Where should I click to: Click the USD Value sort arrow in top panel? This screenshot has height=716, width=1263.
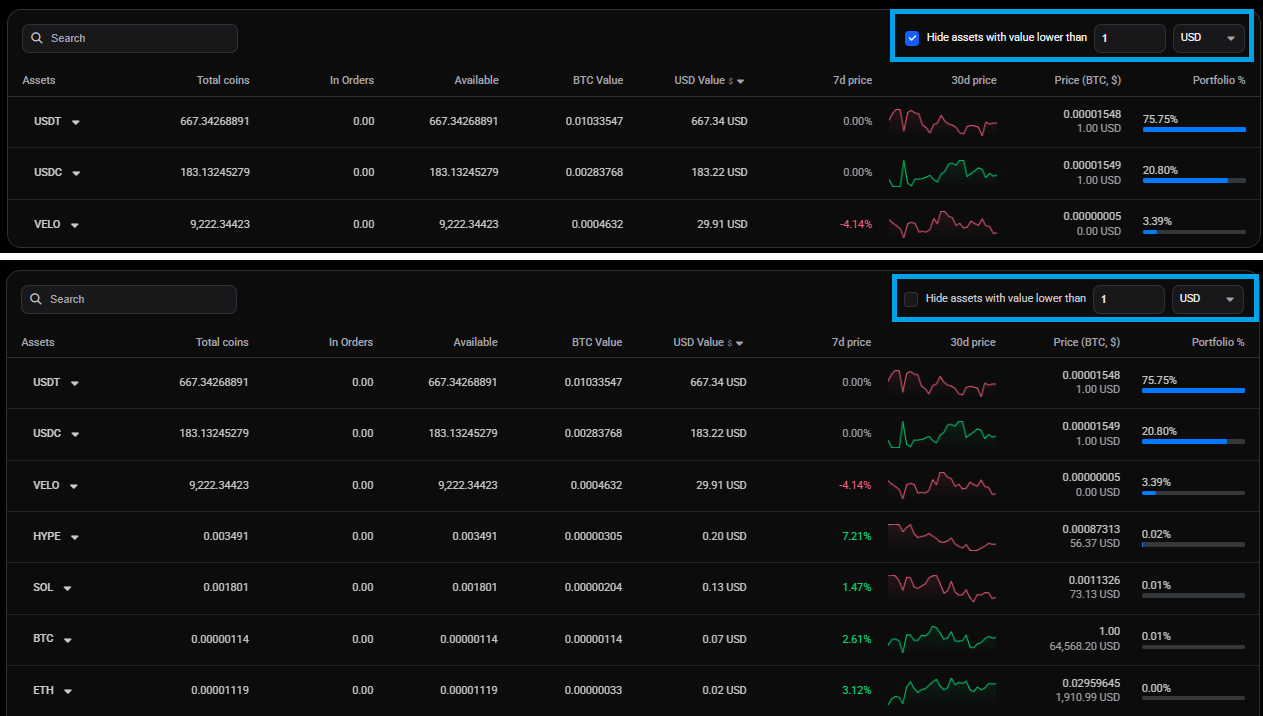click(740, 81)
